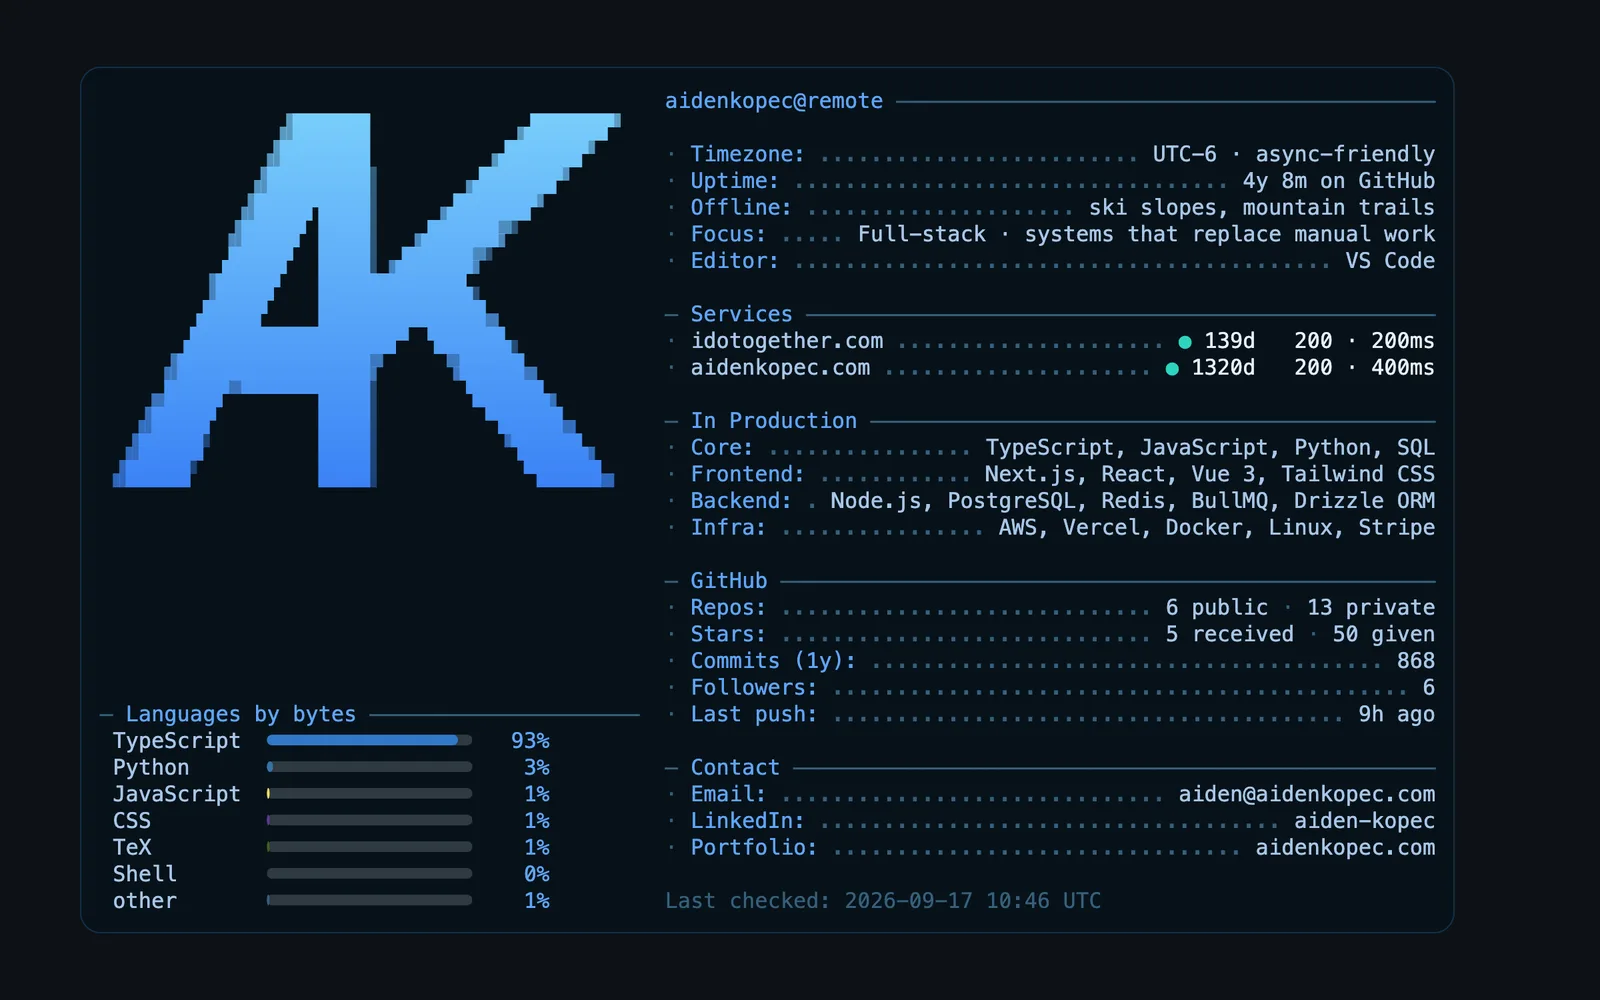Click the Last checked timestamp line
The image size is (1600, 1000).
click(883, 901)
